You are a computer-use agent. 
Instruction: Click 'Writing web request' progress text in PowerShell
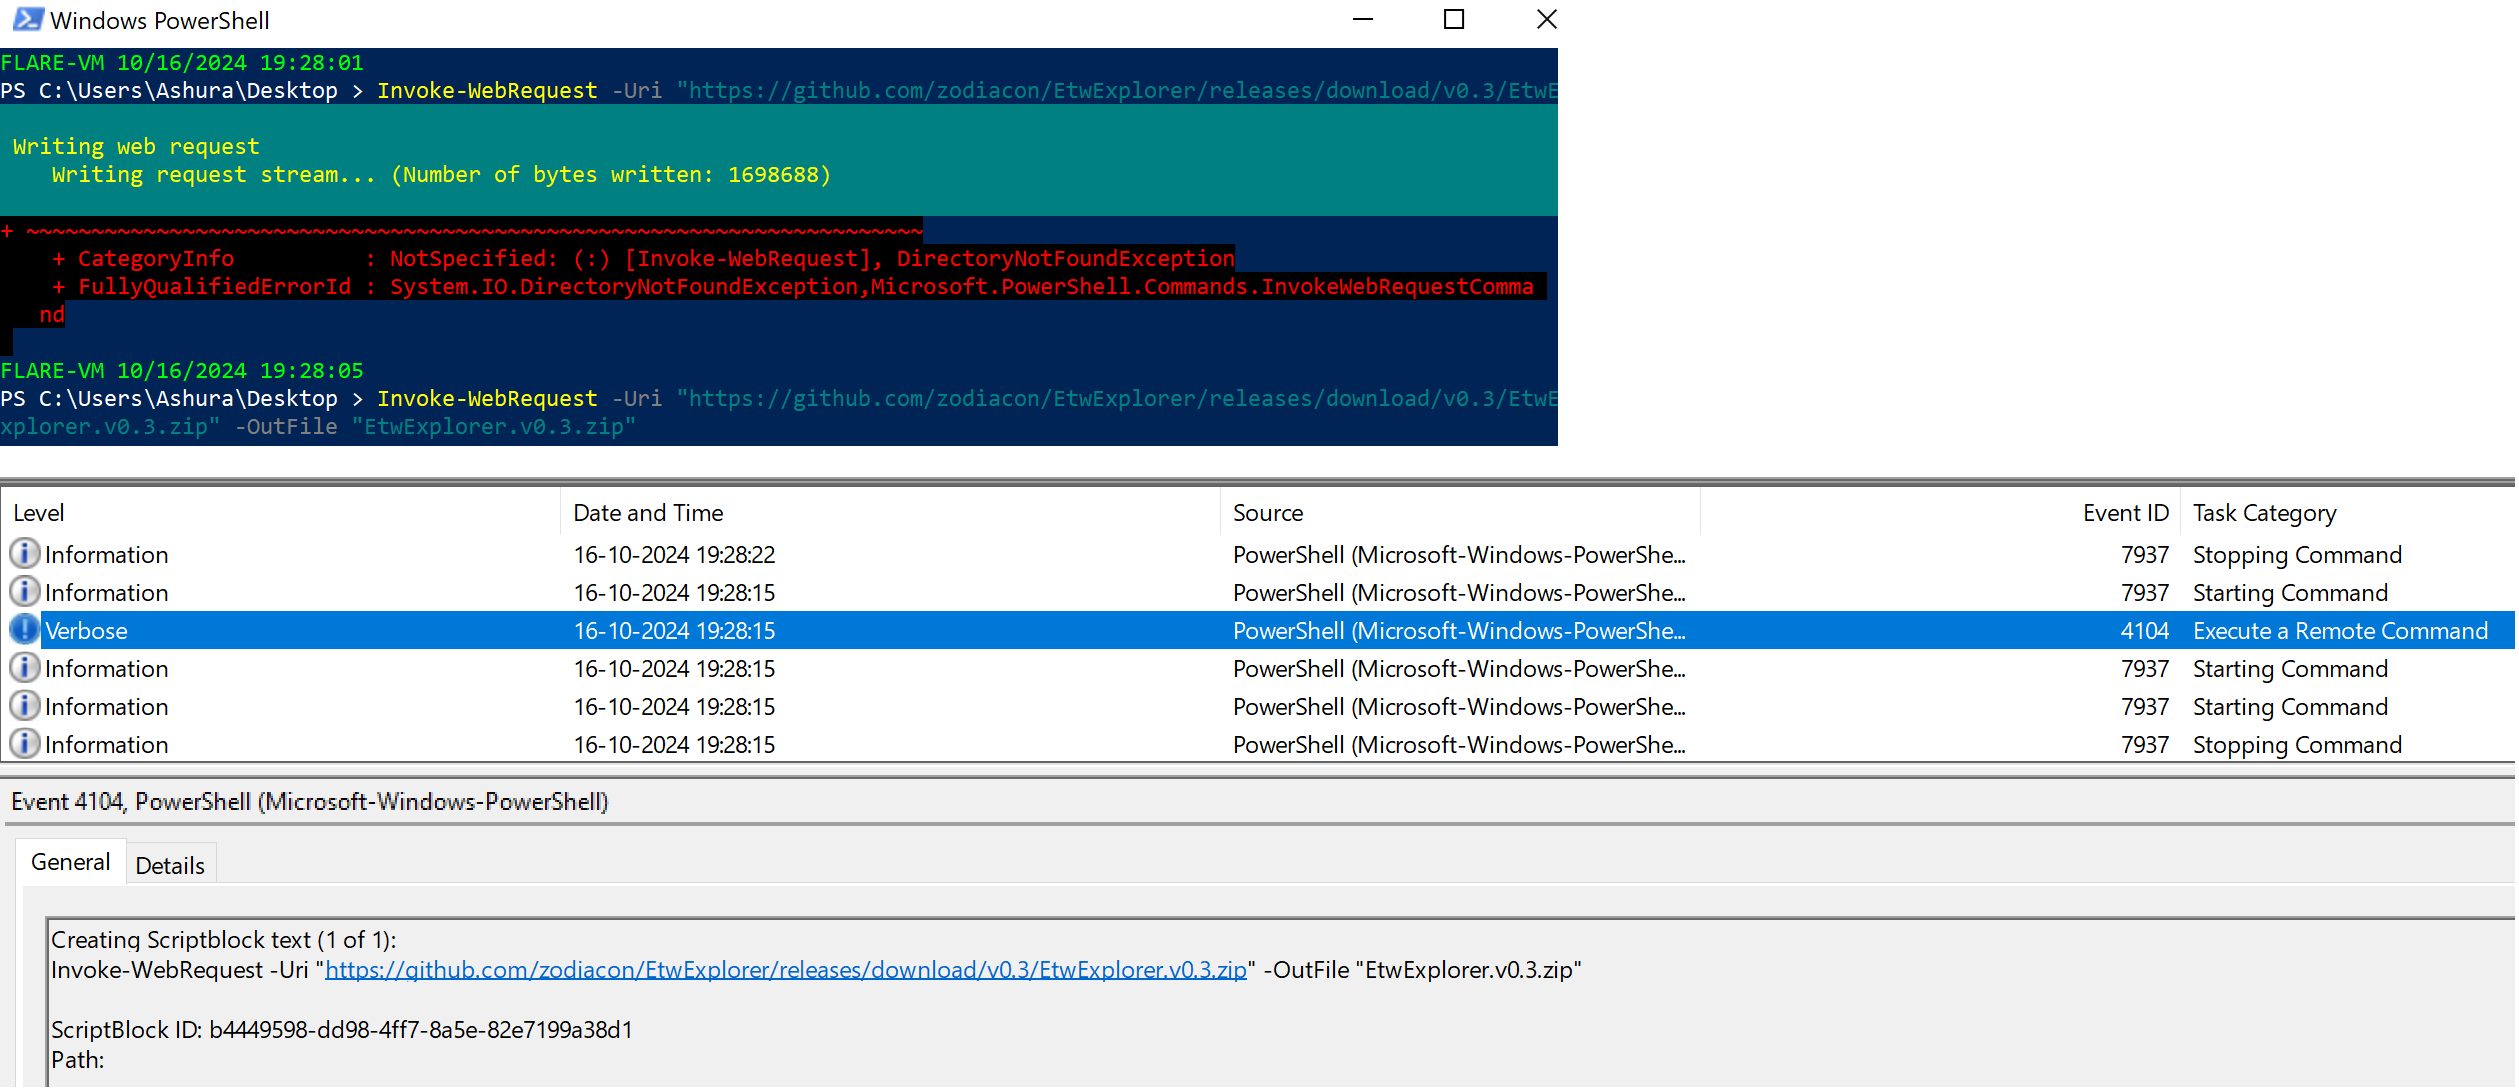tap(136, 147)
